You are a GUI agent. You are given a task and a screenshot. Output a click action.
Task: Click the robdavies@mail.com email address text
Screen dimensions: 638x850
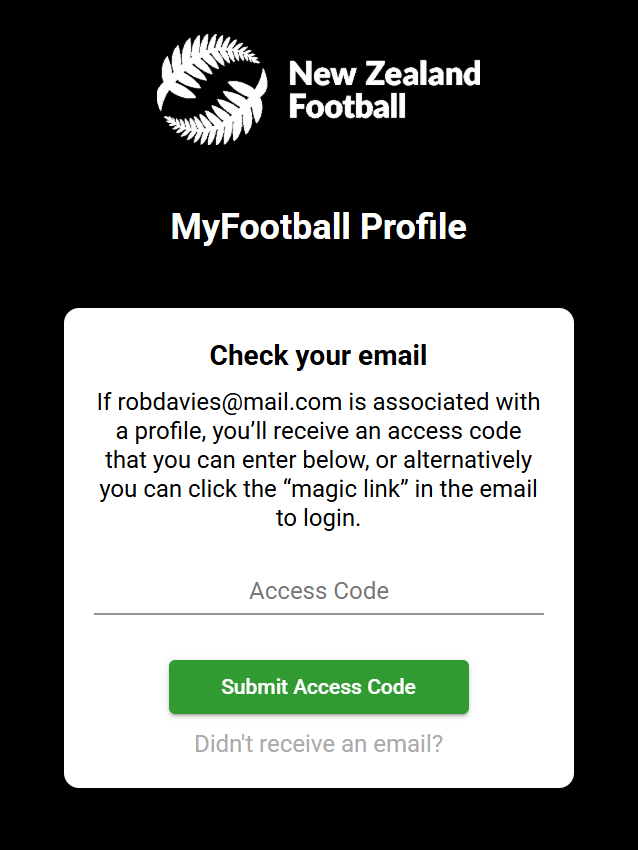(x=229, y=402)
